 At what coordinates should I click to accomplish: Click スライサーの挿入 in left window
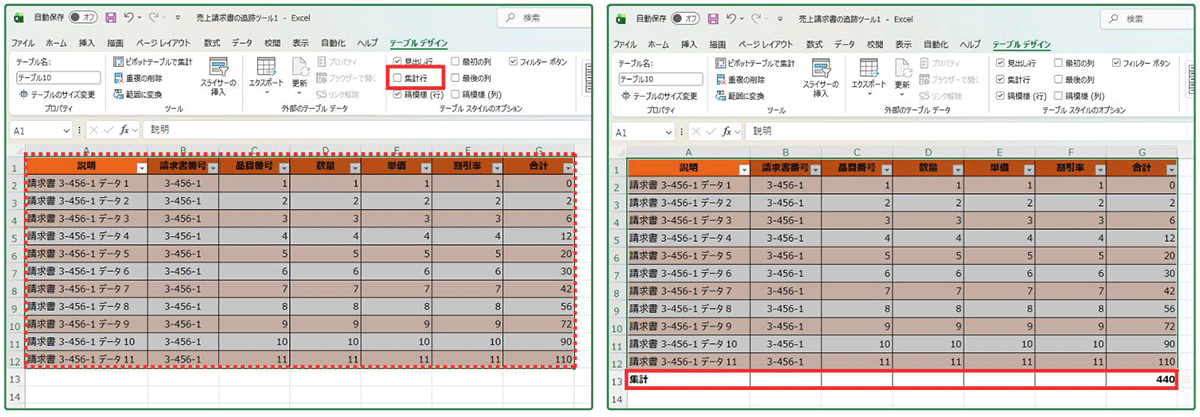coord(218,77)
